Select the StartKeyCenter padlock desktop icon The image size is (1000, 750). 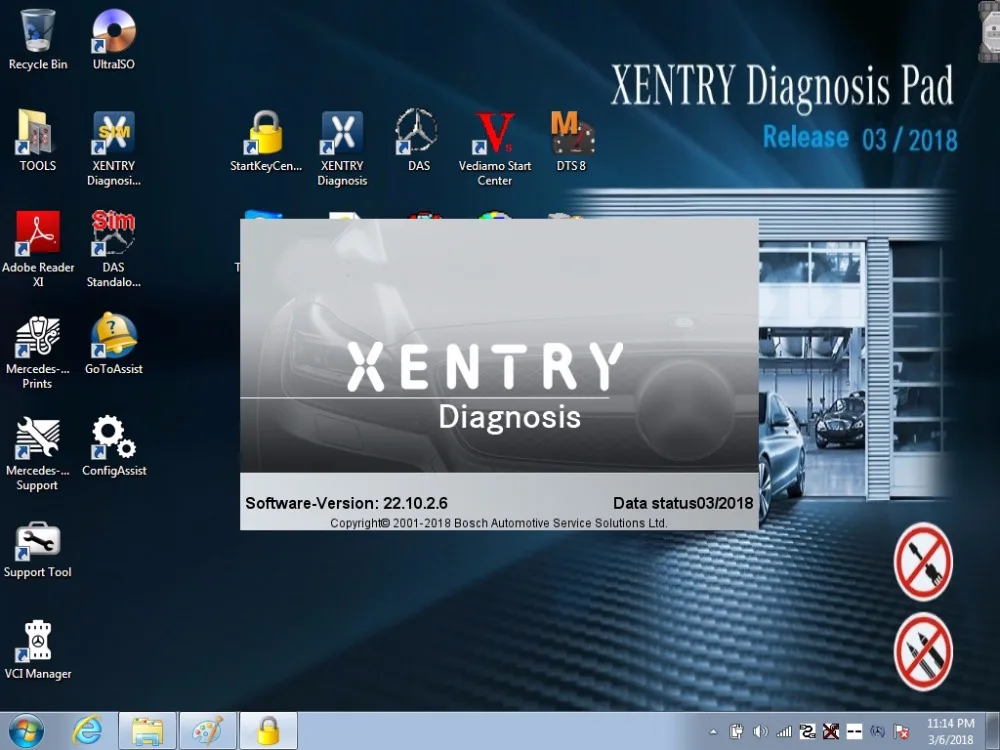[266, 141]
